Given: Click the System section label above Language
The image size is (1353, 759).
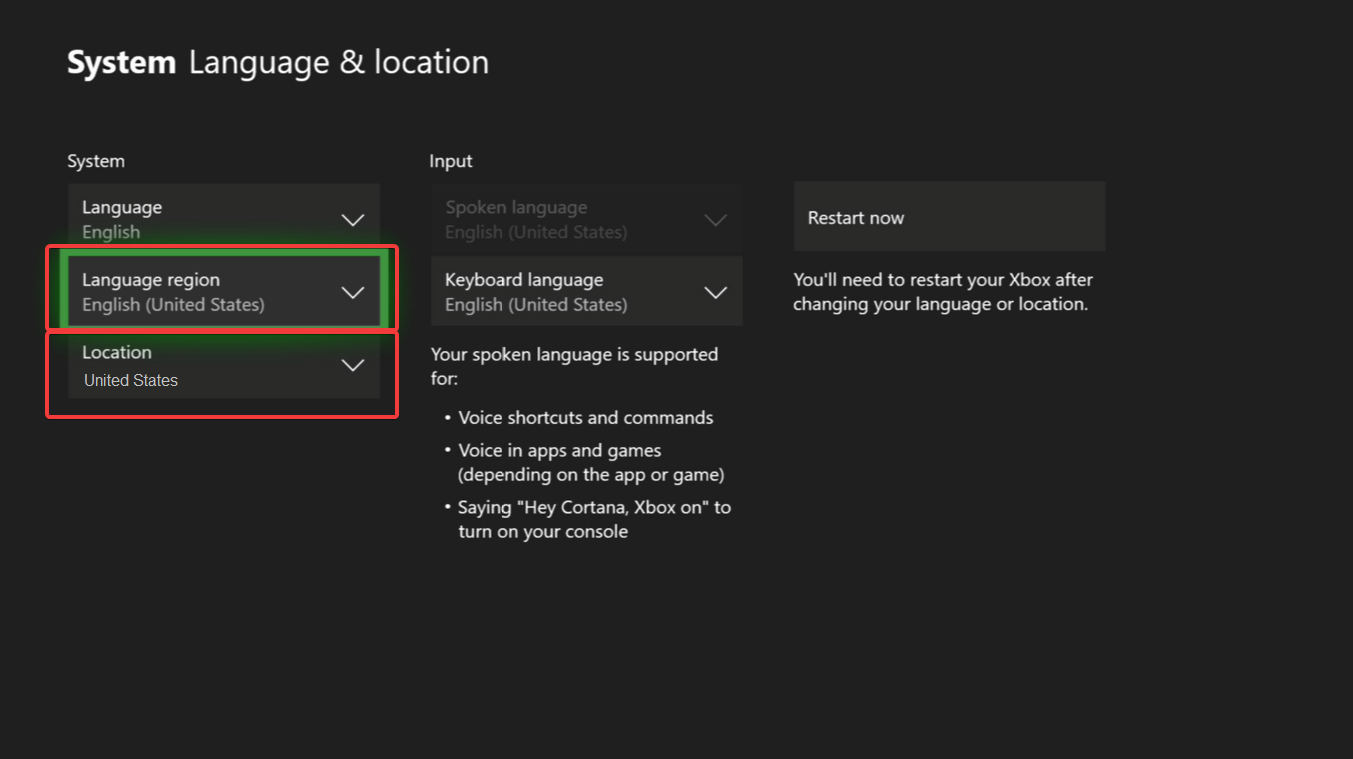Looking at the screenshot, I should click(x=96, y=161).
